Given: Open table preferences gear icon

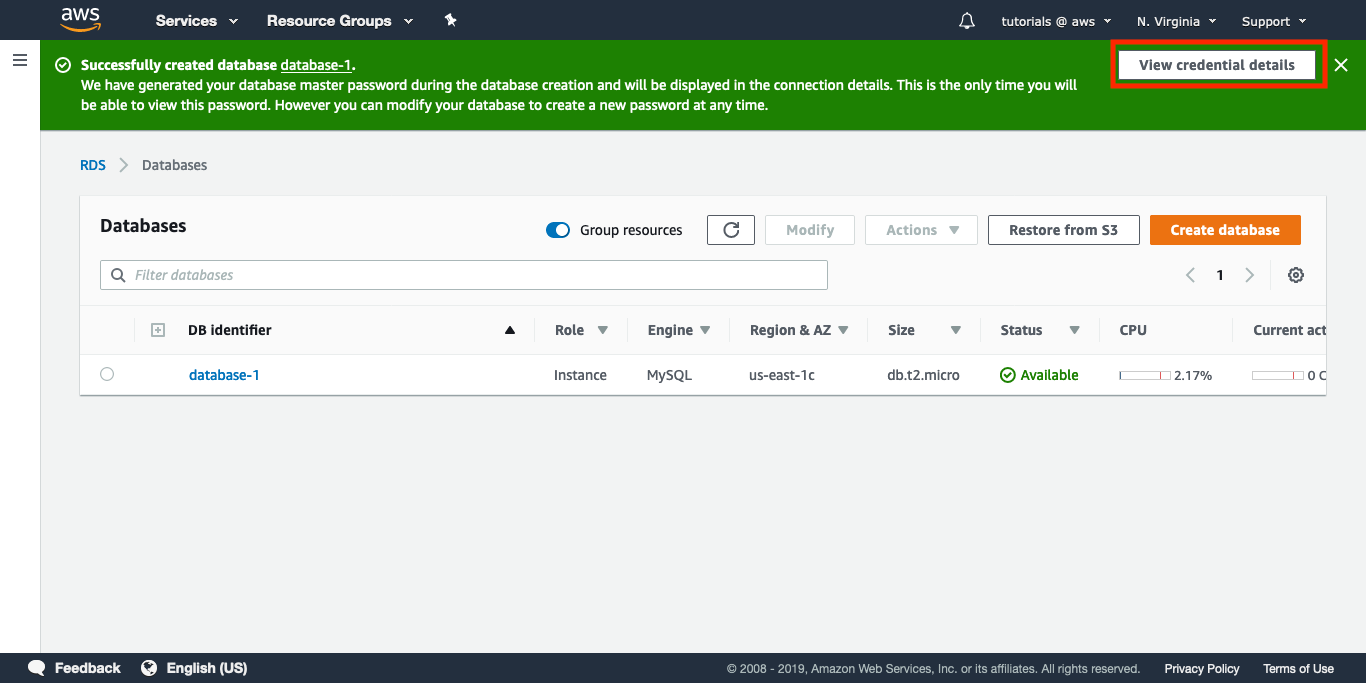Looking at the screenshot, I should pos(1296,275).
